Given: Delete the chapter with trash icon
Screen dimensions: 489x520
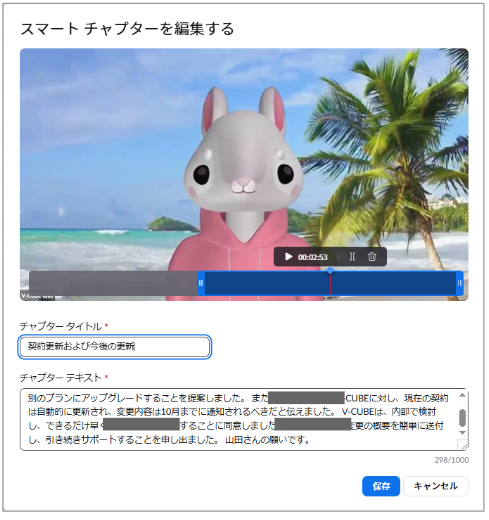Looking at the screenshot, I should (372, 257).
